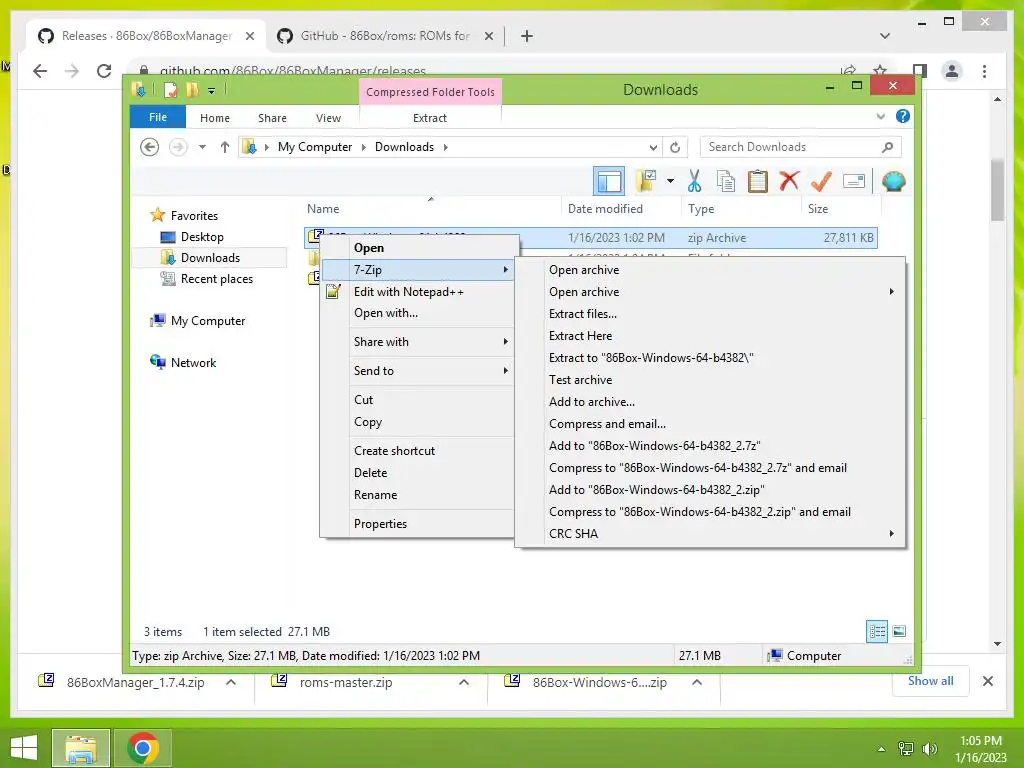Select Desktop in Favorites sidebar
The height and width of the screenshot is (768, 1024).
pyautogui.click(x=202, y=236)
